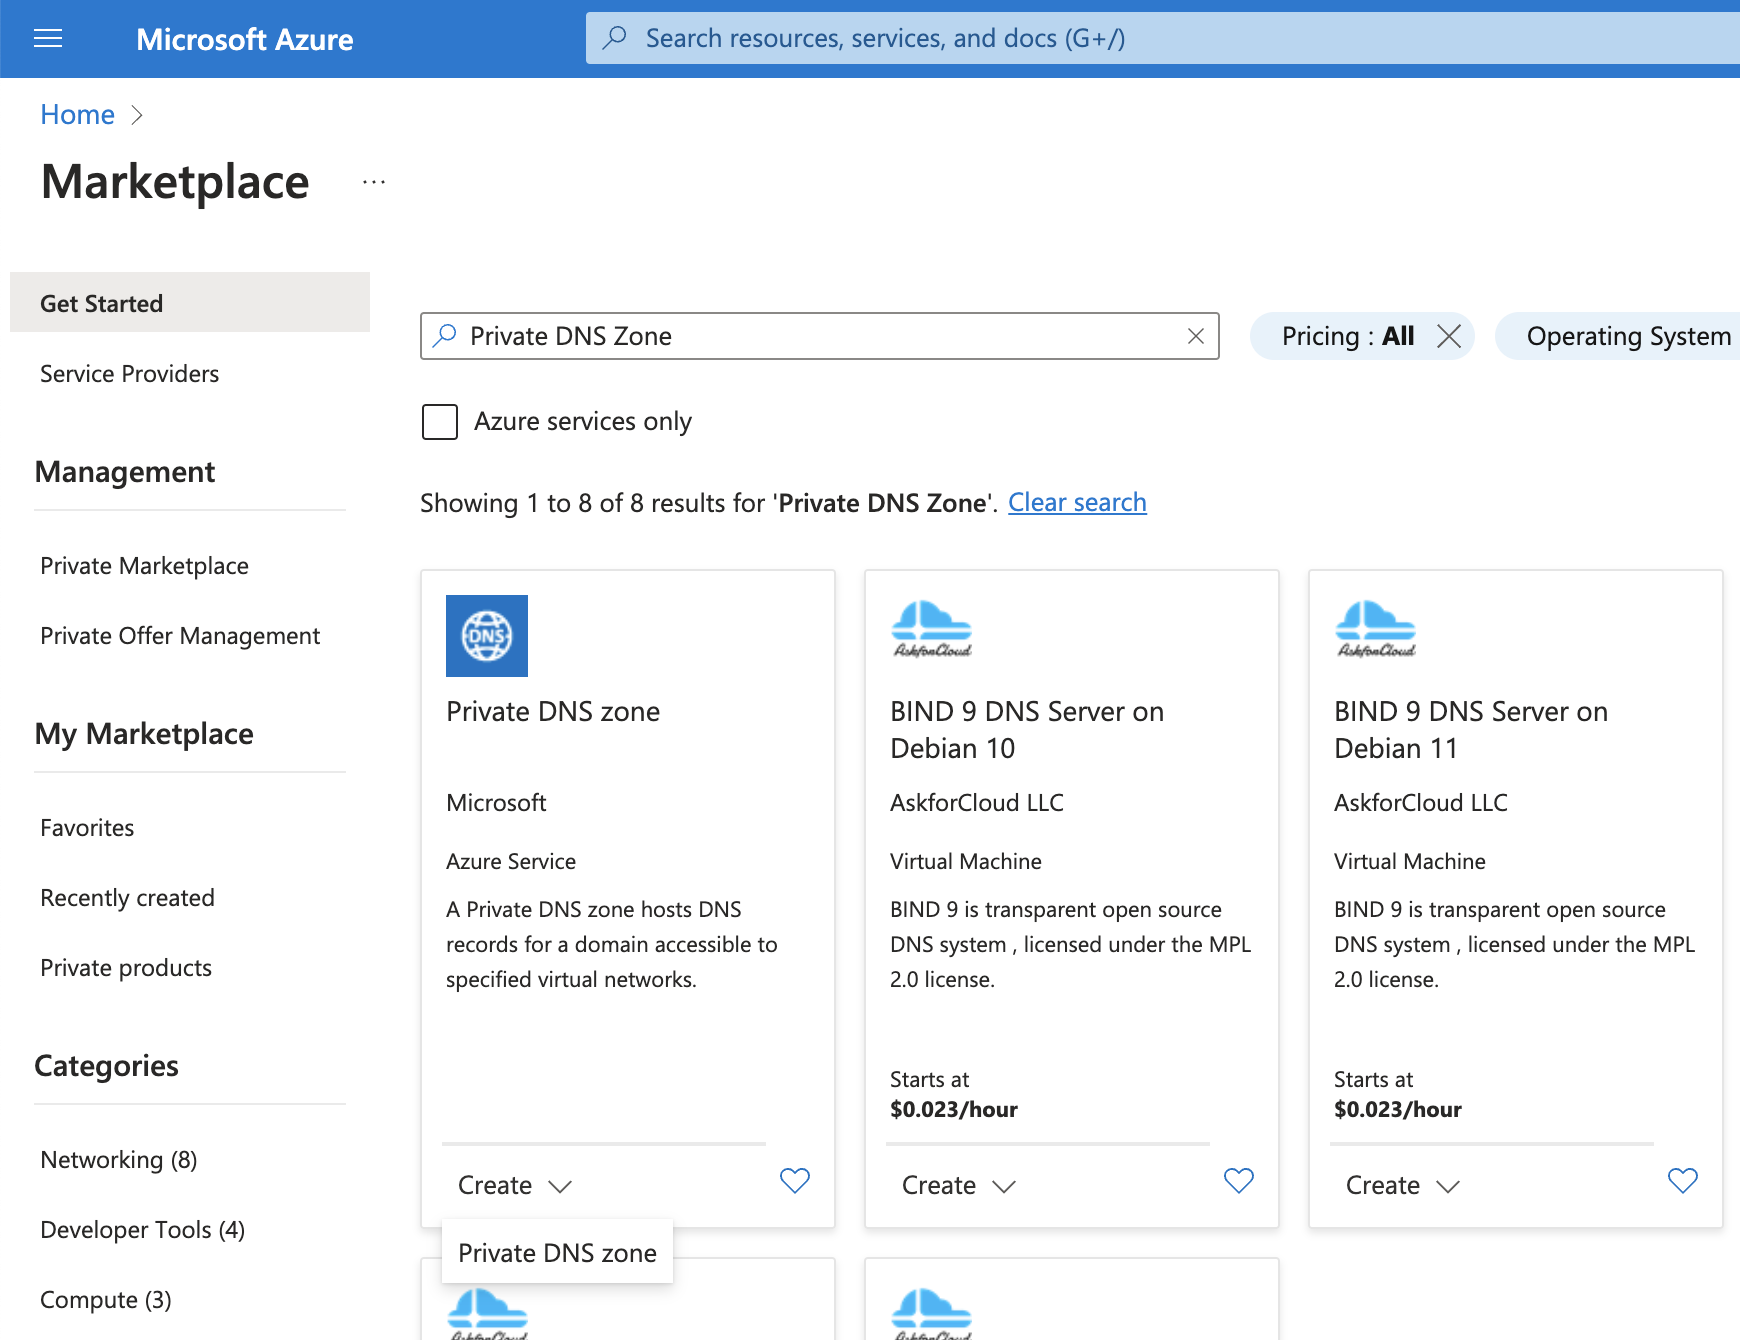Viewport: 1740px width, 1340px height.
Task: Open the Pricing filter pill
Action: pos(1347,336)
